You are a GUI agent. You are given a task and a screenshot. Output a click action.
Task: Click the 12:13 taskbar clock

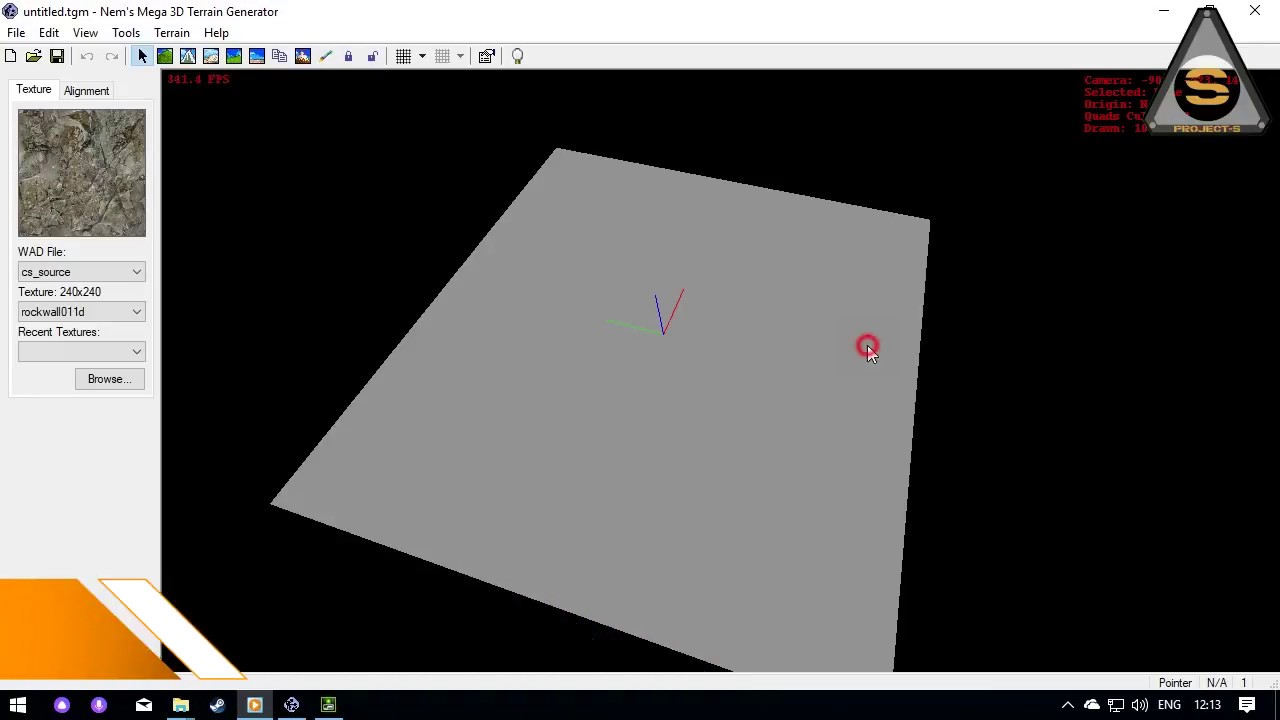point(1207,705)
